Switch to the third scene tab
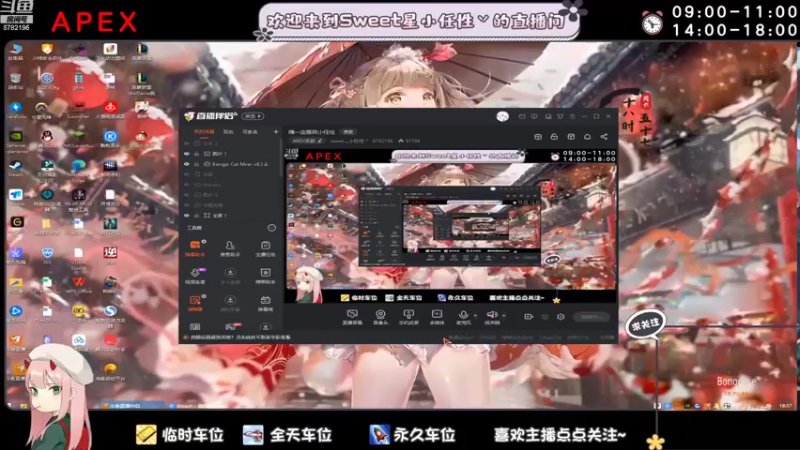Image resolution: width=800 pixels, height=450 pixels. click(249, 132)
